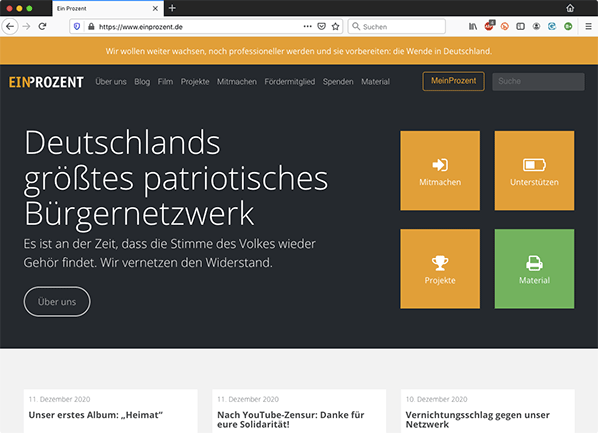Screen dimensions: 598x433
Task: Open the Film nav item
Action: click(165, 82)
